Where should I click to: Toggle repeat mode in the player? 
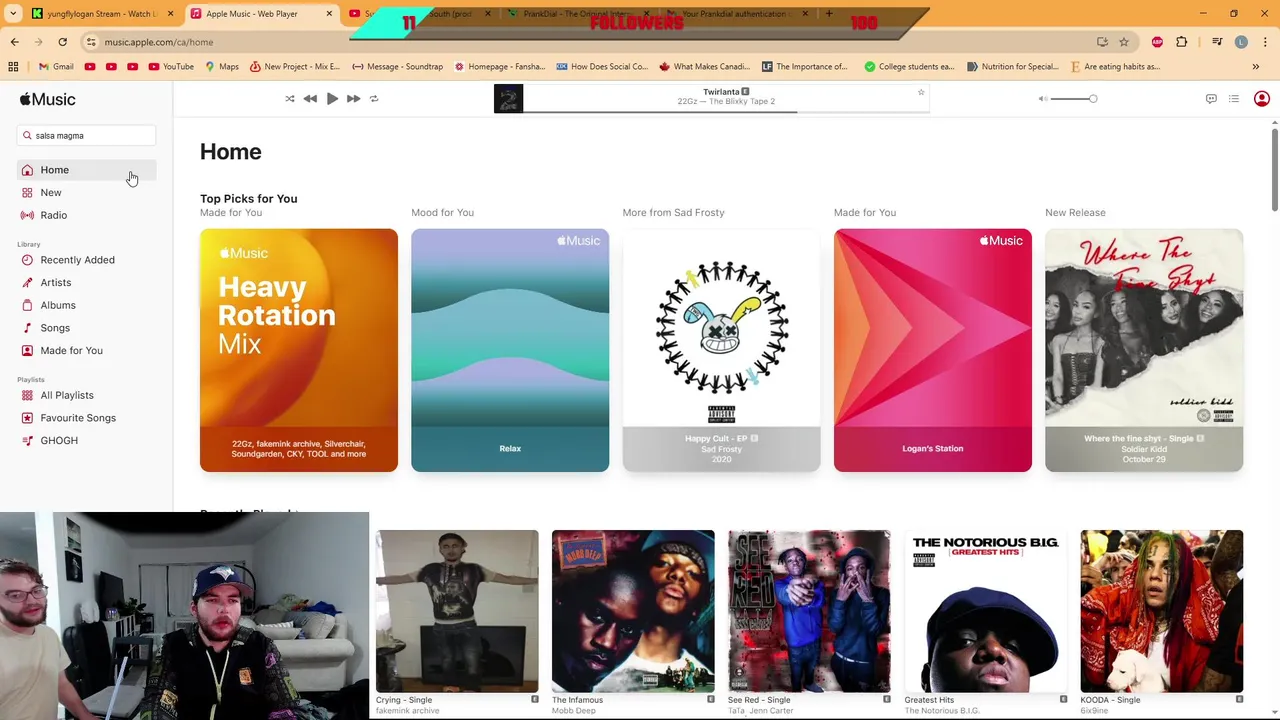tap(374, 99)
